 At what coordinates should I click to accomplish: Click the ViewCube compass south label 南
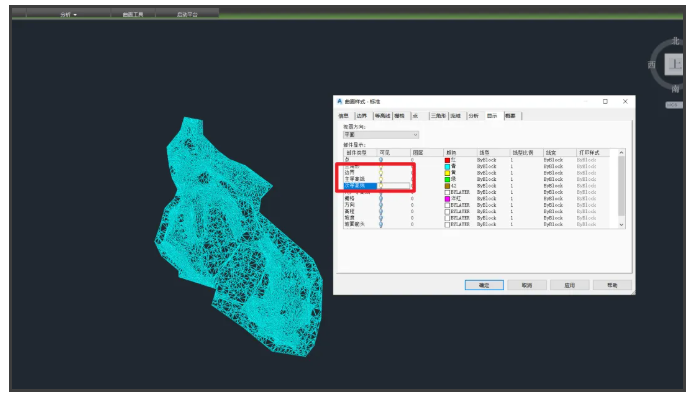click(x=675, y=89)
